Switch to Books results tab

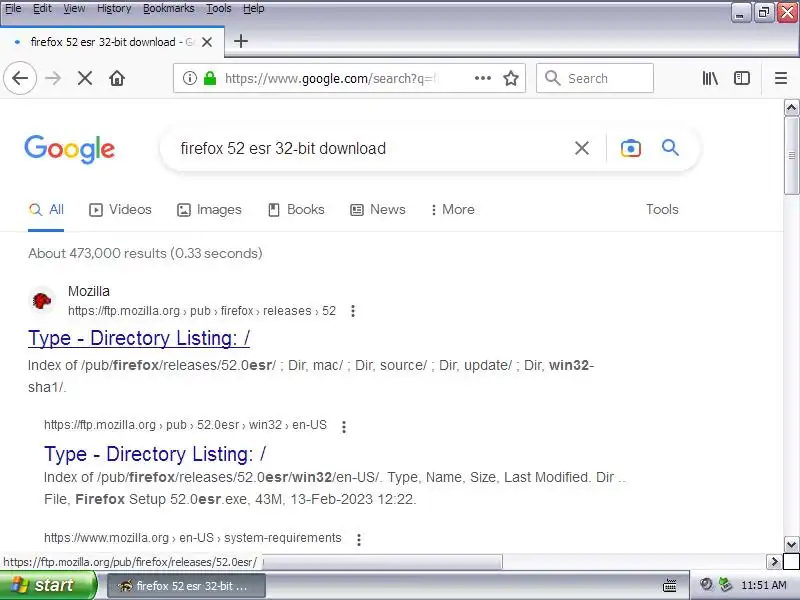[x=296, y=209]
